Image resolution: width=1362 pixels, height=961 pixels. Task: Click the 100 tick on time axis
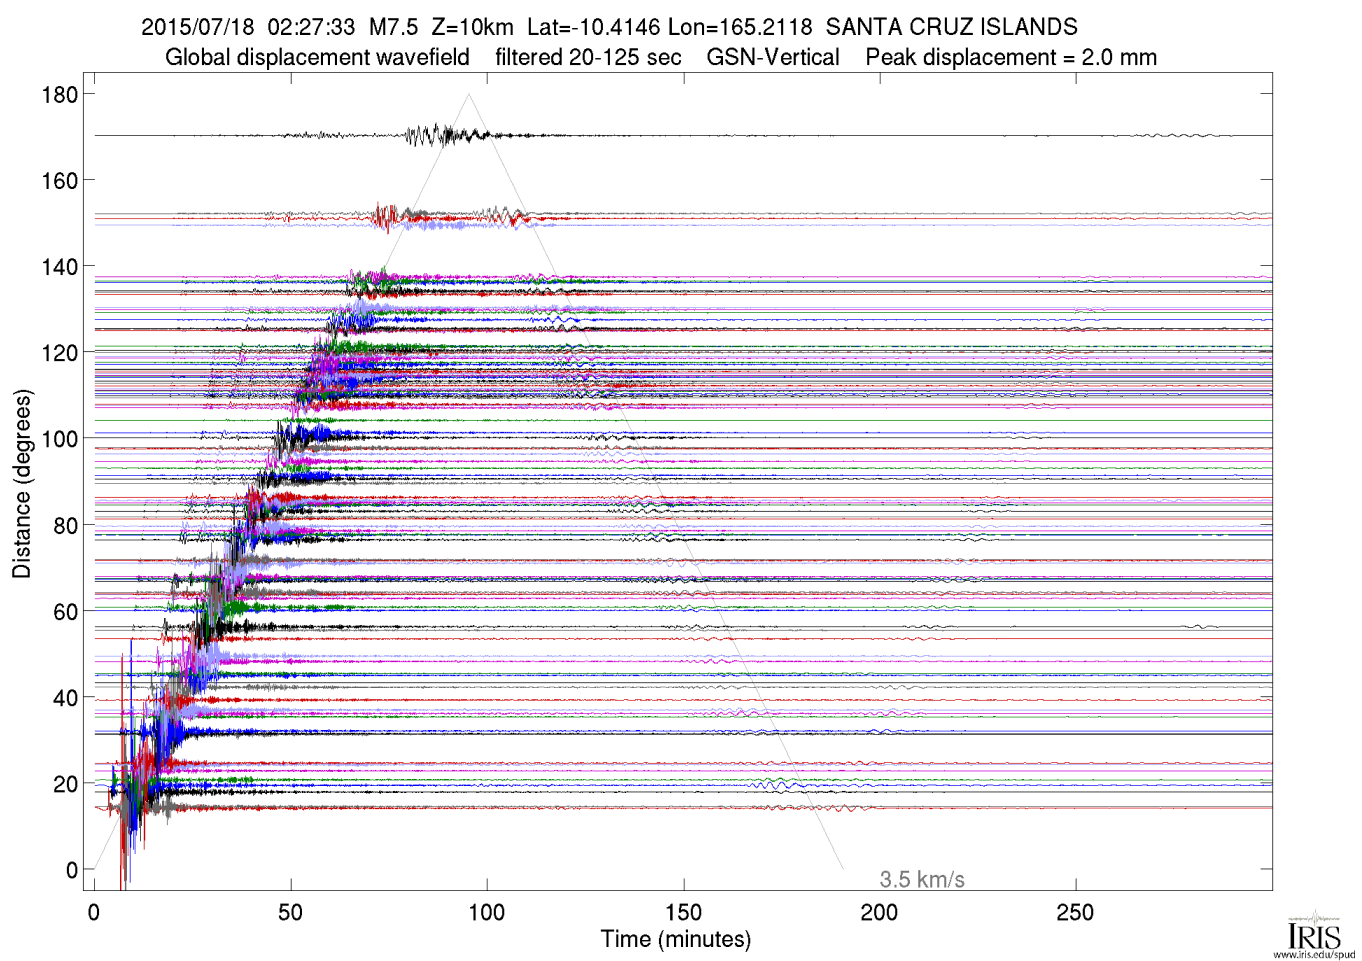487,912
